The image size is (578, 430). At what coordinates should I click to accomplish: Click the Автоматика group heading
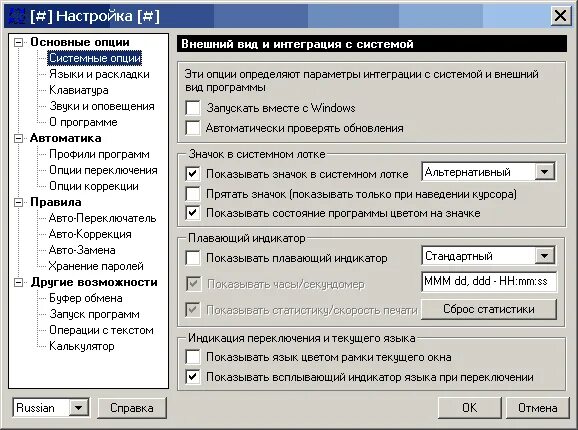66,138
